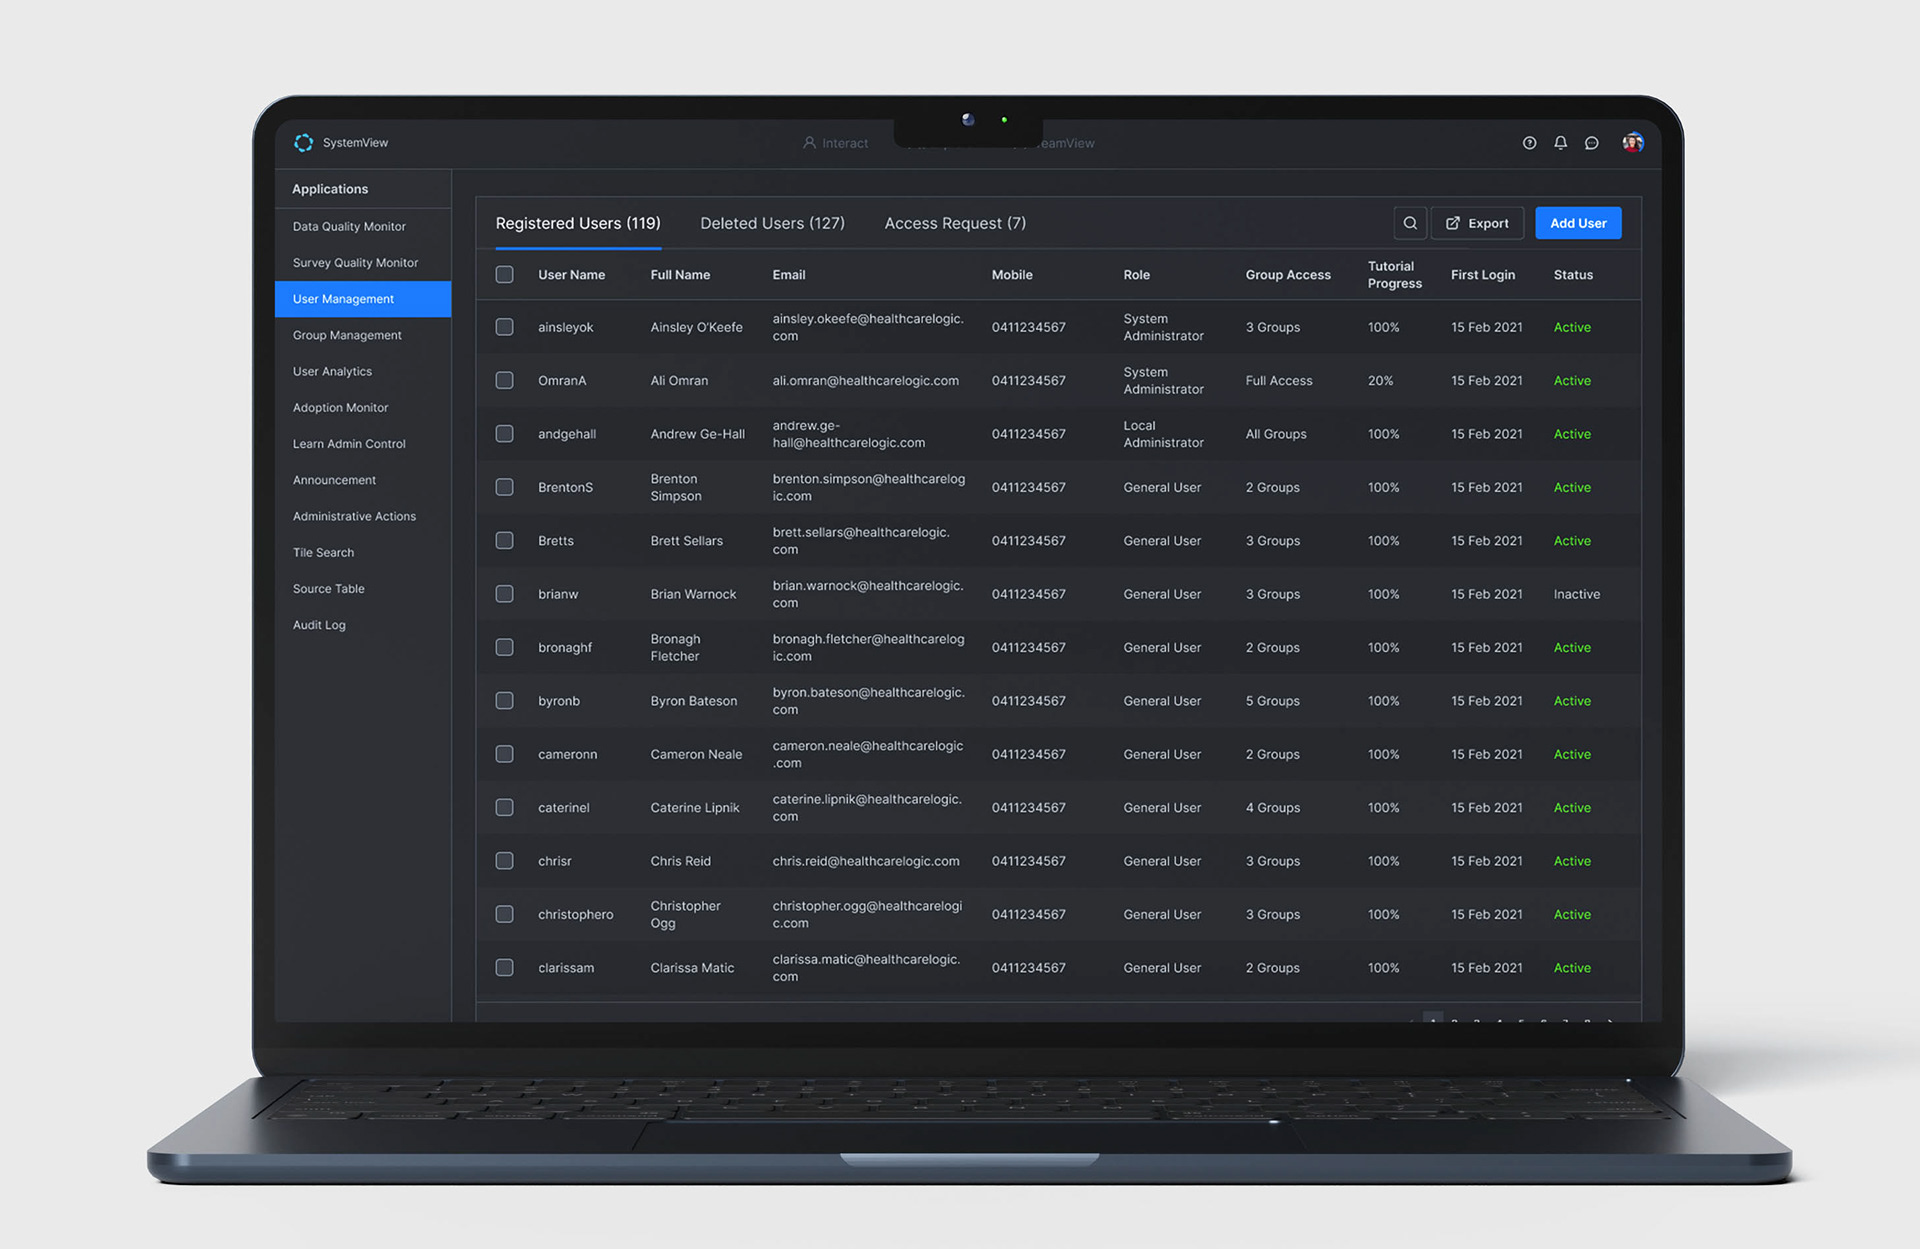Image resolution: width=1920 pixels, height=1249 pixels.
Task: Check the christophero row checkbox
Action: coord(505,914)
